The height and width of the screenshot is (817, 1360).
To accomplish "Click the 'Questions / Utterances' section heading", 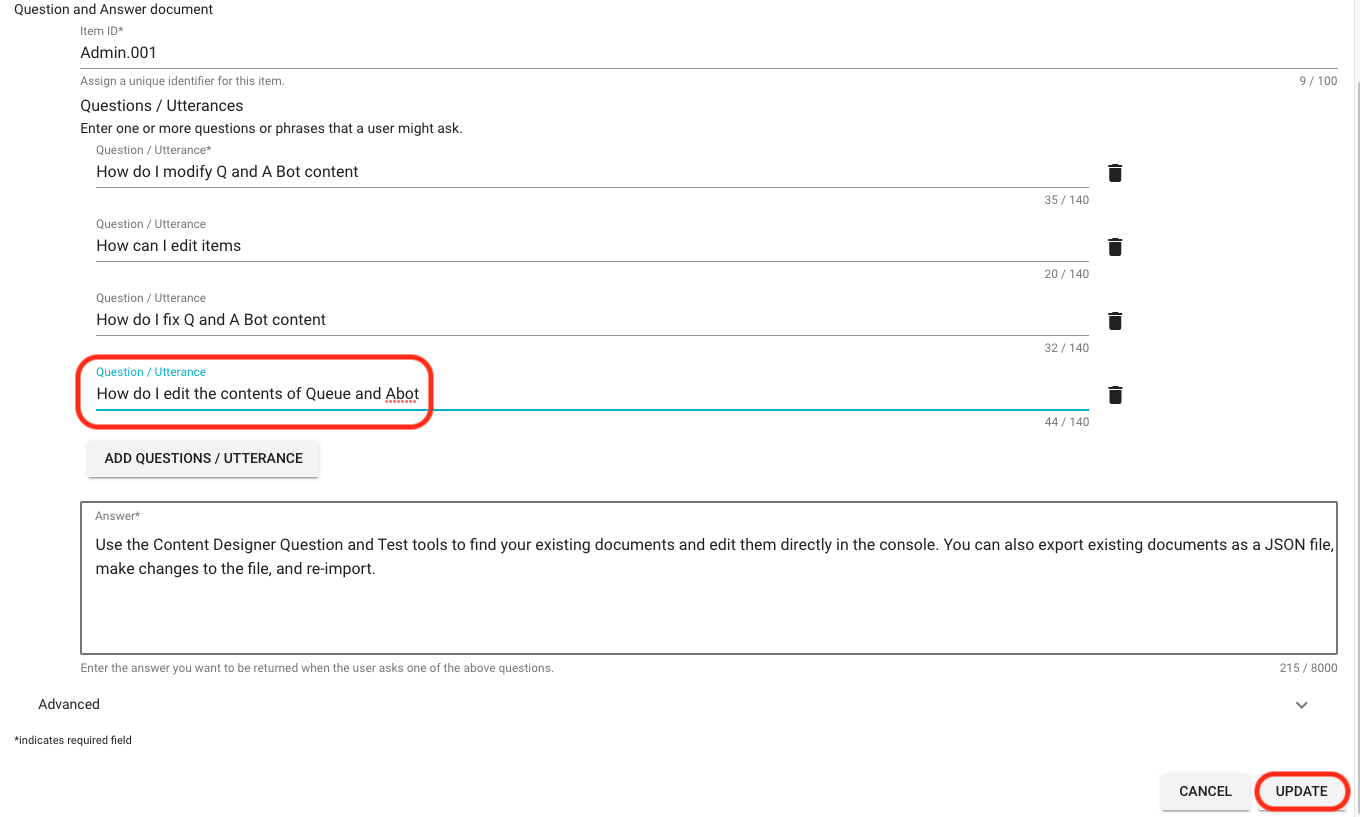I will tap(162, 106).
